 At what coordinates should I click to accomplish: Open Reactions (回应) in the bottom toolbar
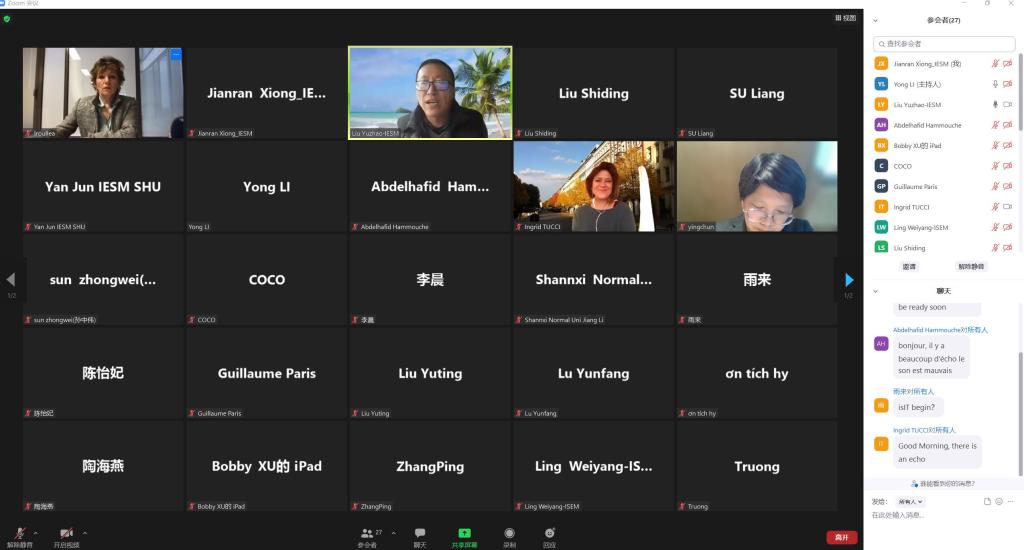(550, 534)
